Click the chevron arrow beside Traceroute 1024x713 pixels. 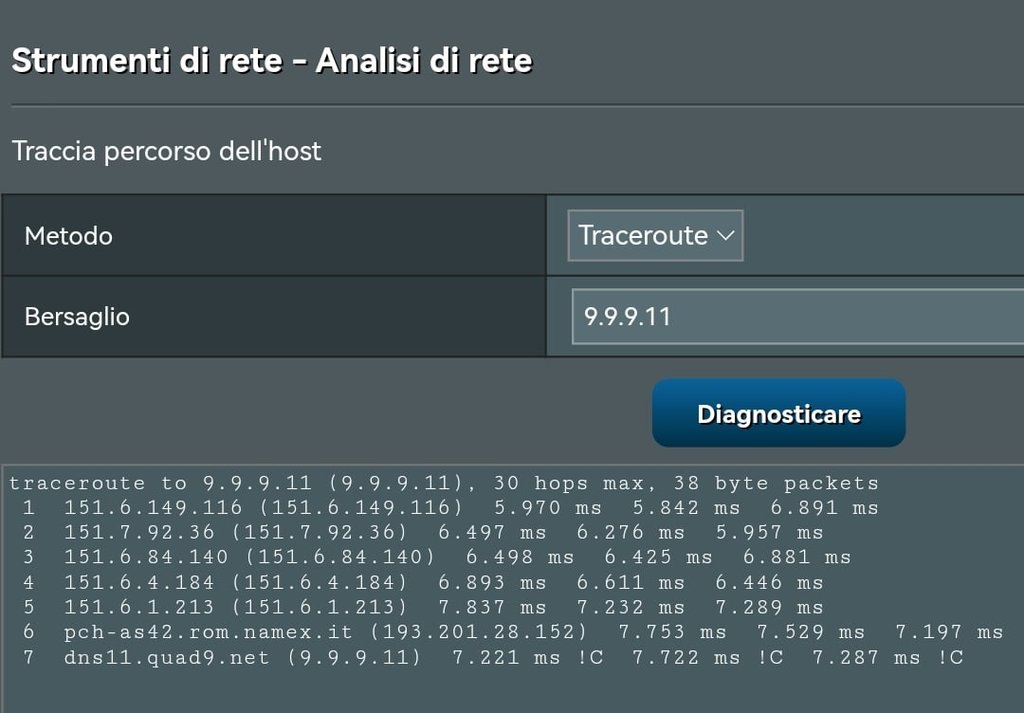(x=727, y=236)
